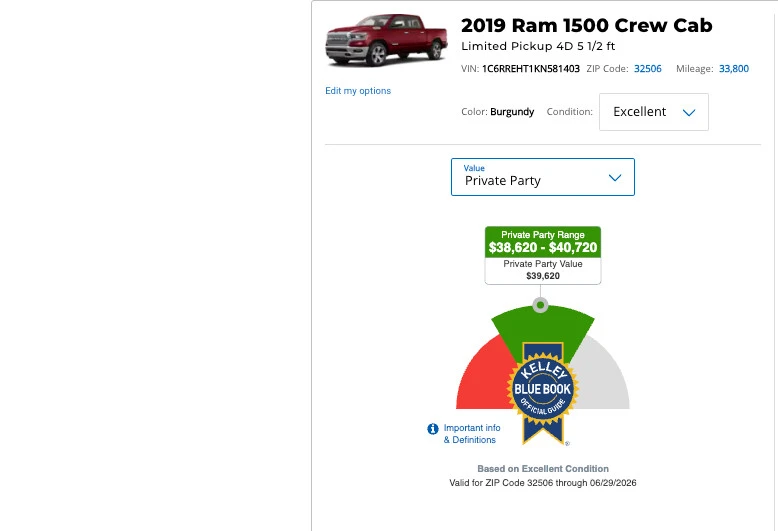Click the ZIP Code 32506 link
The width and height of the screenshot is (778, 531).
[648, 68]
